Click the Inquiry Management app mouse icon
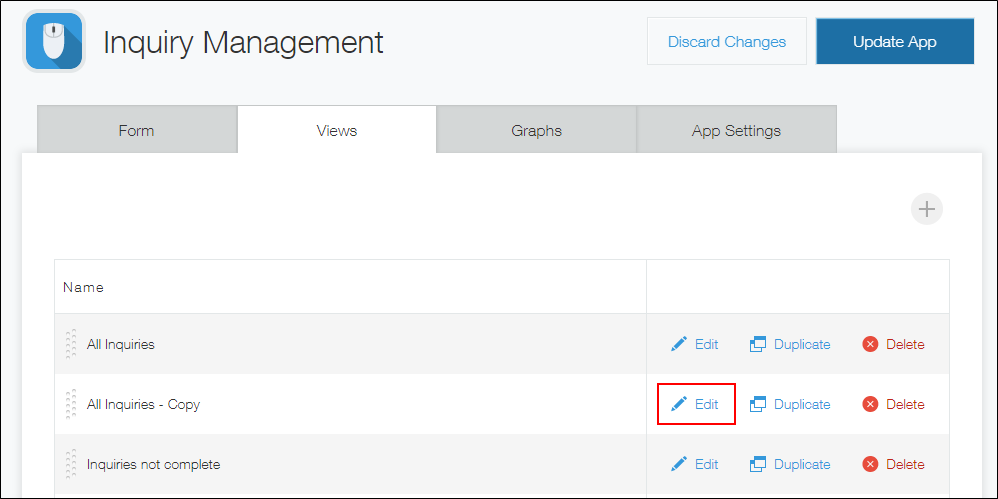This screenshot has height=499, width=998. (54, 41)
